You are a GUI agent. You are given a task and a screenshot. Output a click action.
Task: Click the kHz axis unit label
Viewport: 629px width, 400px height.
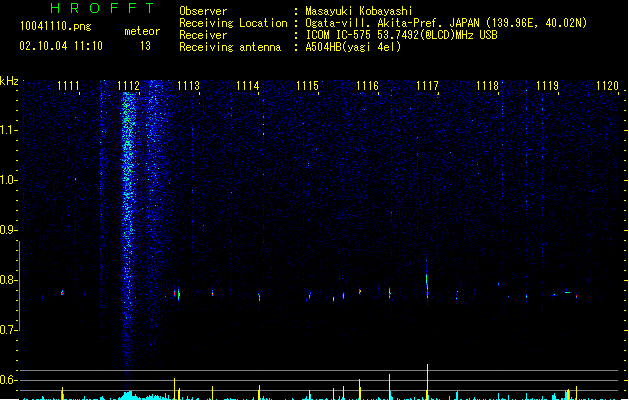pos(9,81)
